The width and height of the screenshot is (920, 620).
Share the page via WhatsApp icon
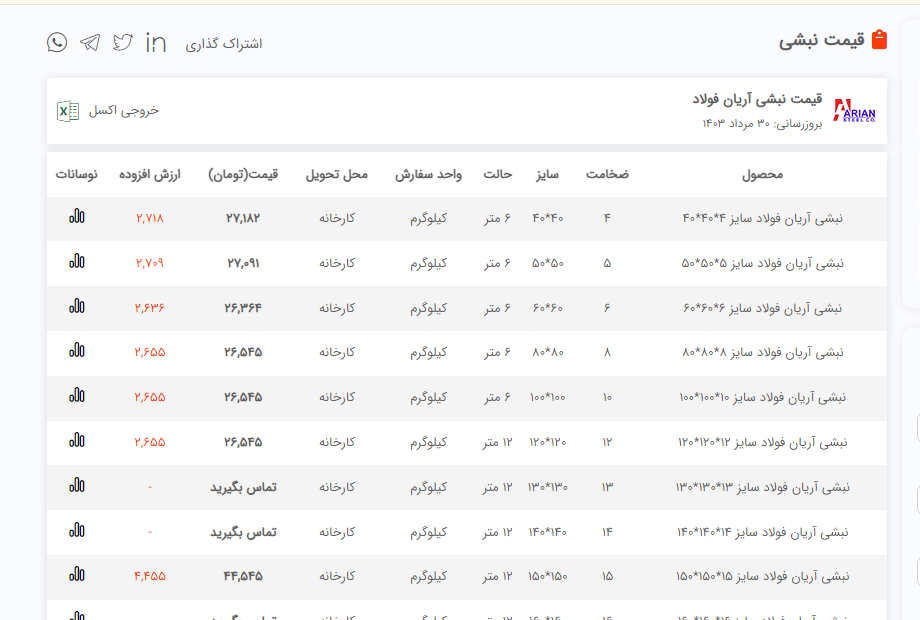57,42
